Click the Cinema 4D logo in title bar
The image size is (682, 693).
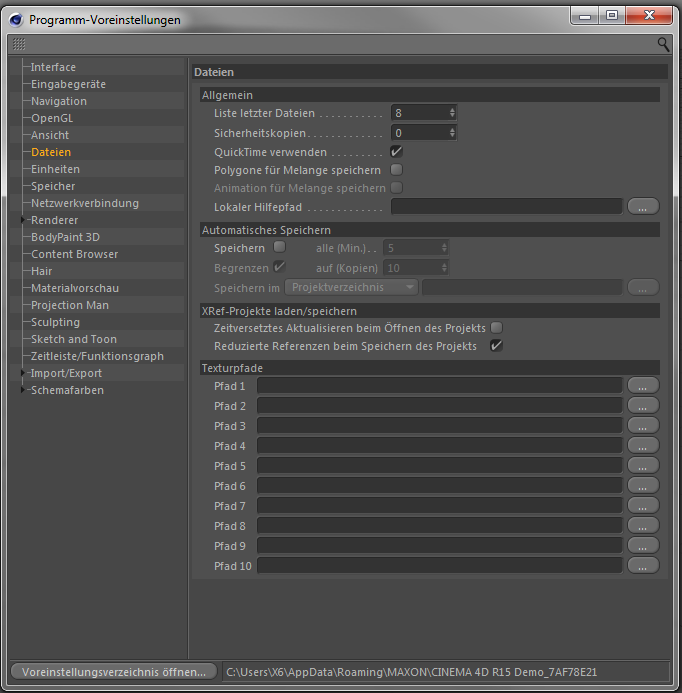(x=16, y=20)
